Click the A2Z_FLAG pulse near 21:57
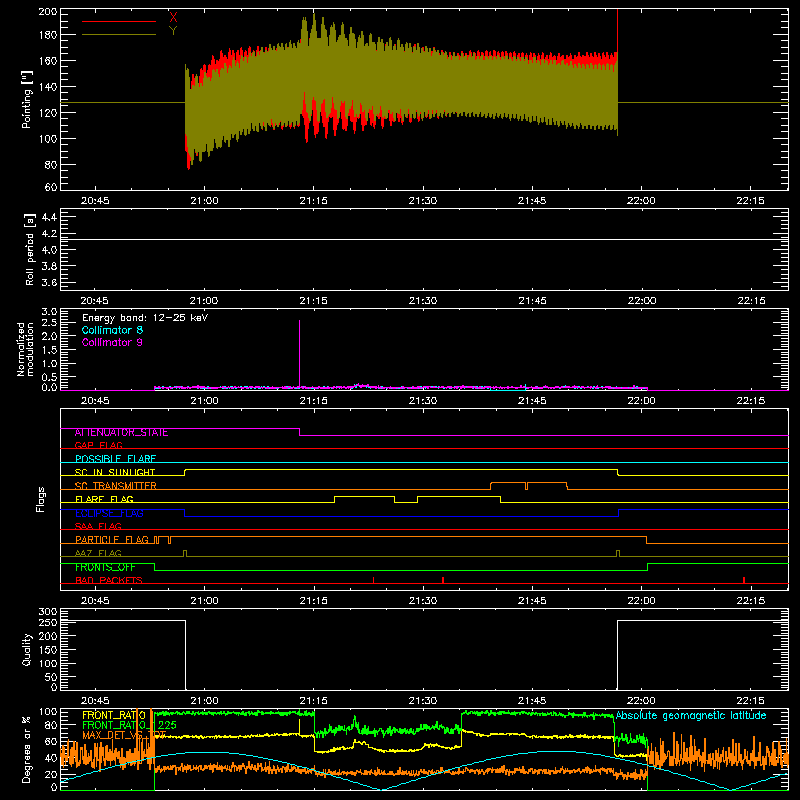Image resolution: width=800 pixels, height=800 pixels. click(x=618, y=554)
